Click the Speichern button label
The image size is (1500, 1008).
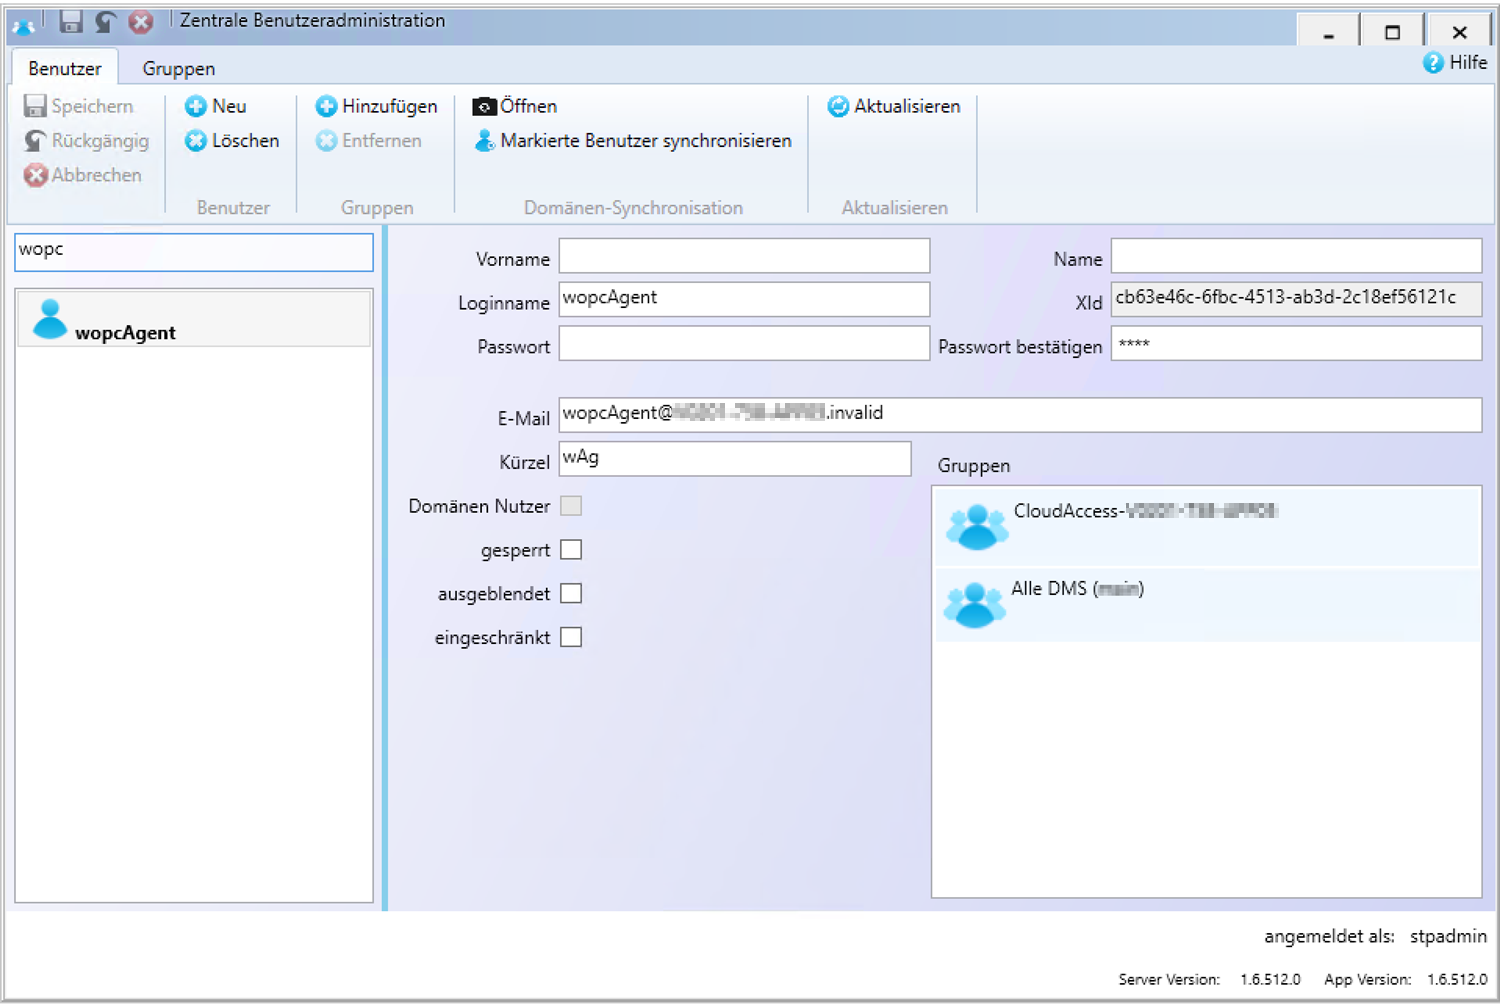92,106
